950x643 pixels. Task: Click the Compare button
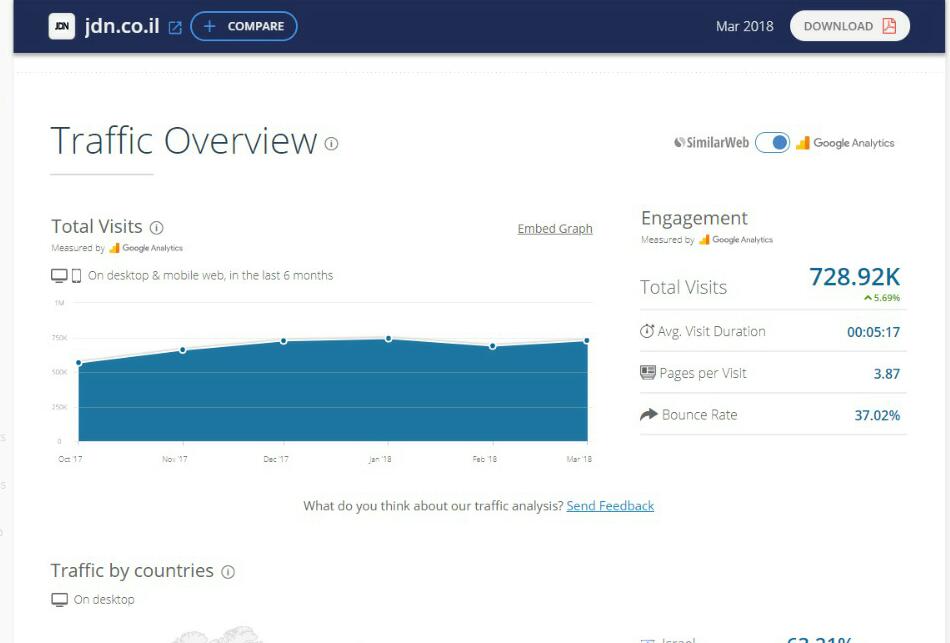pos(244,27)
